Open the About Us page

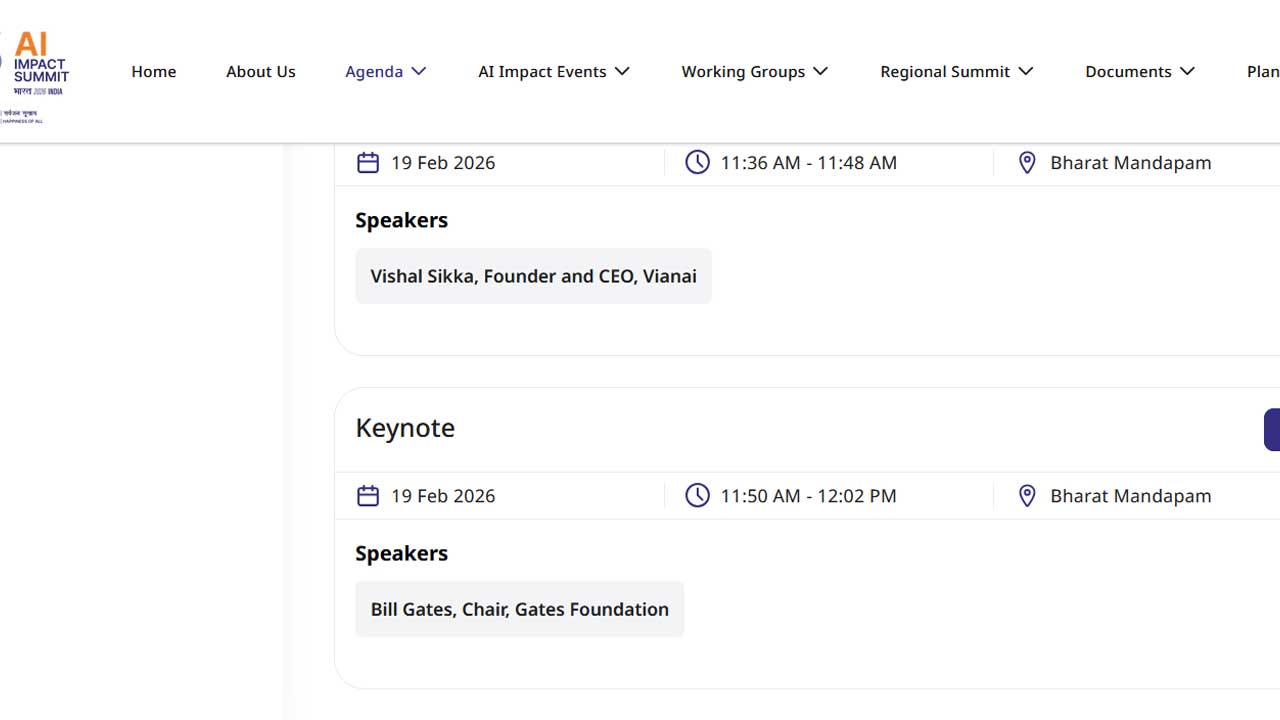[x=261, y=71]
